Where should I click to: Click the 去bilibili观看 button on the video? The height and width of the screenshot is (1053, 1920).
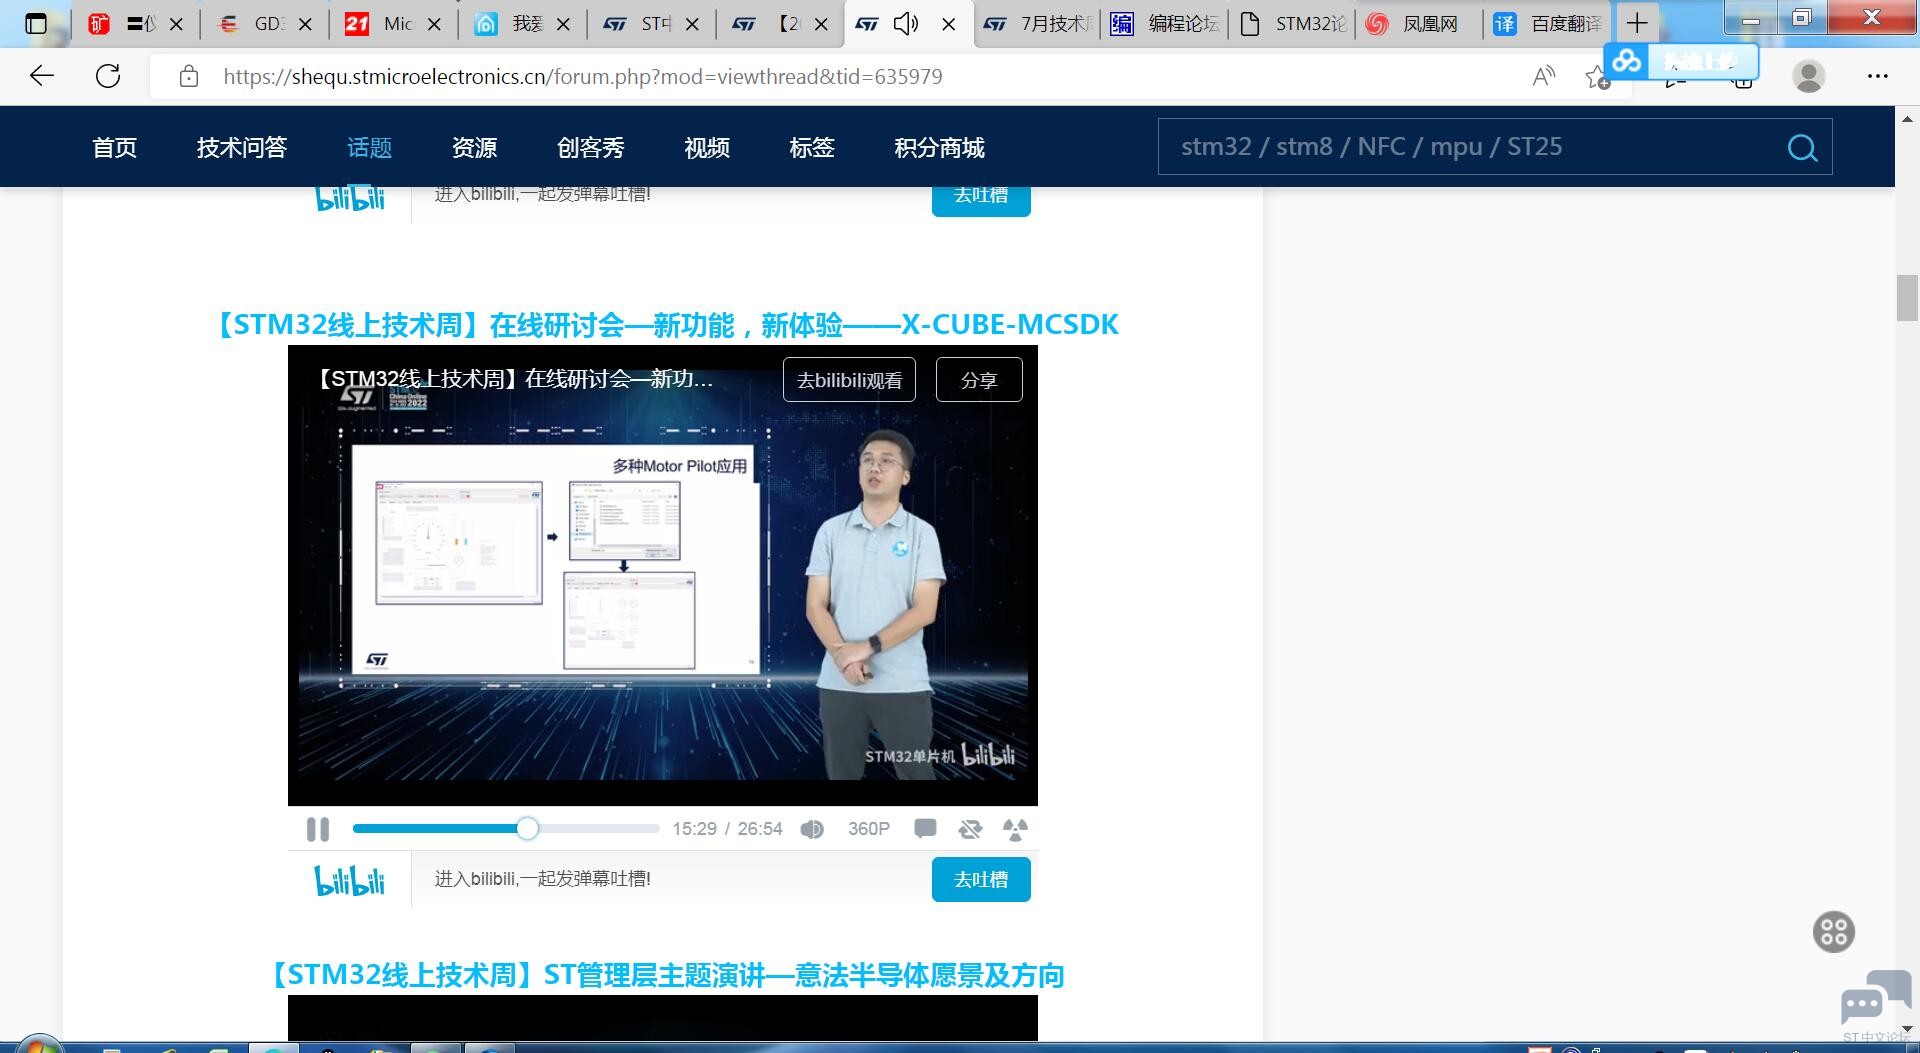(x=849, y=380)
